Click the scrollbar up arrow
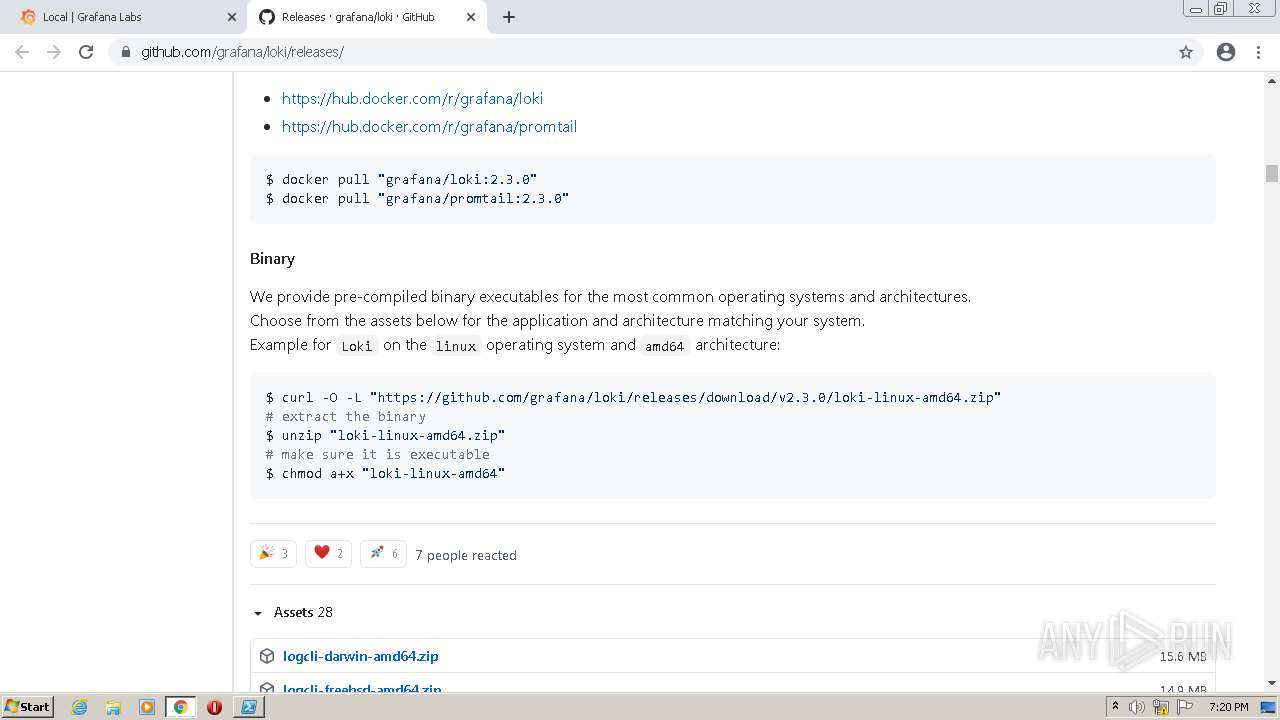Viewport: 1280px width, 720px height. 1272,79
